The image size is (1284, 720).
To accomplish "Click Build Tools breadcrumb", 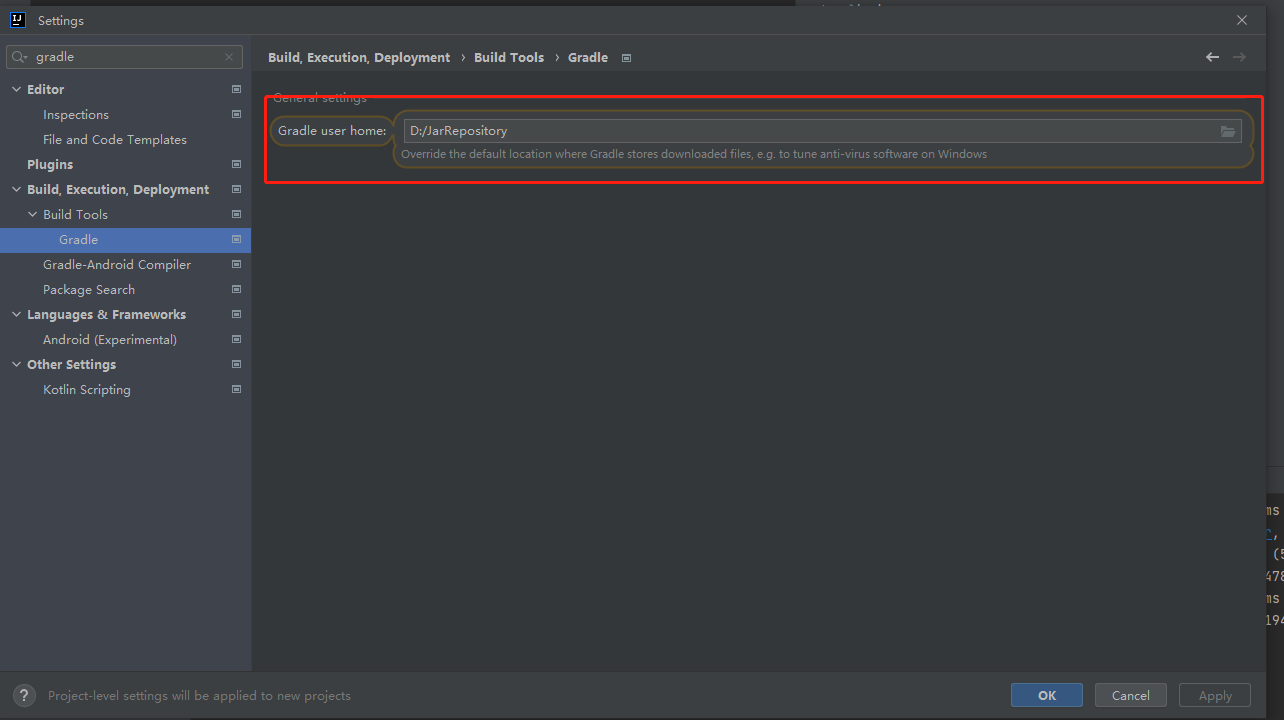I will coord(509,57).
